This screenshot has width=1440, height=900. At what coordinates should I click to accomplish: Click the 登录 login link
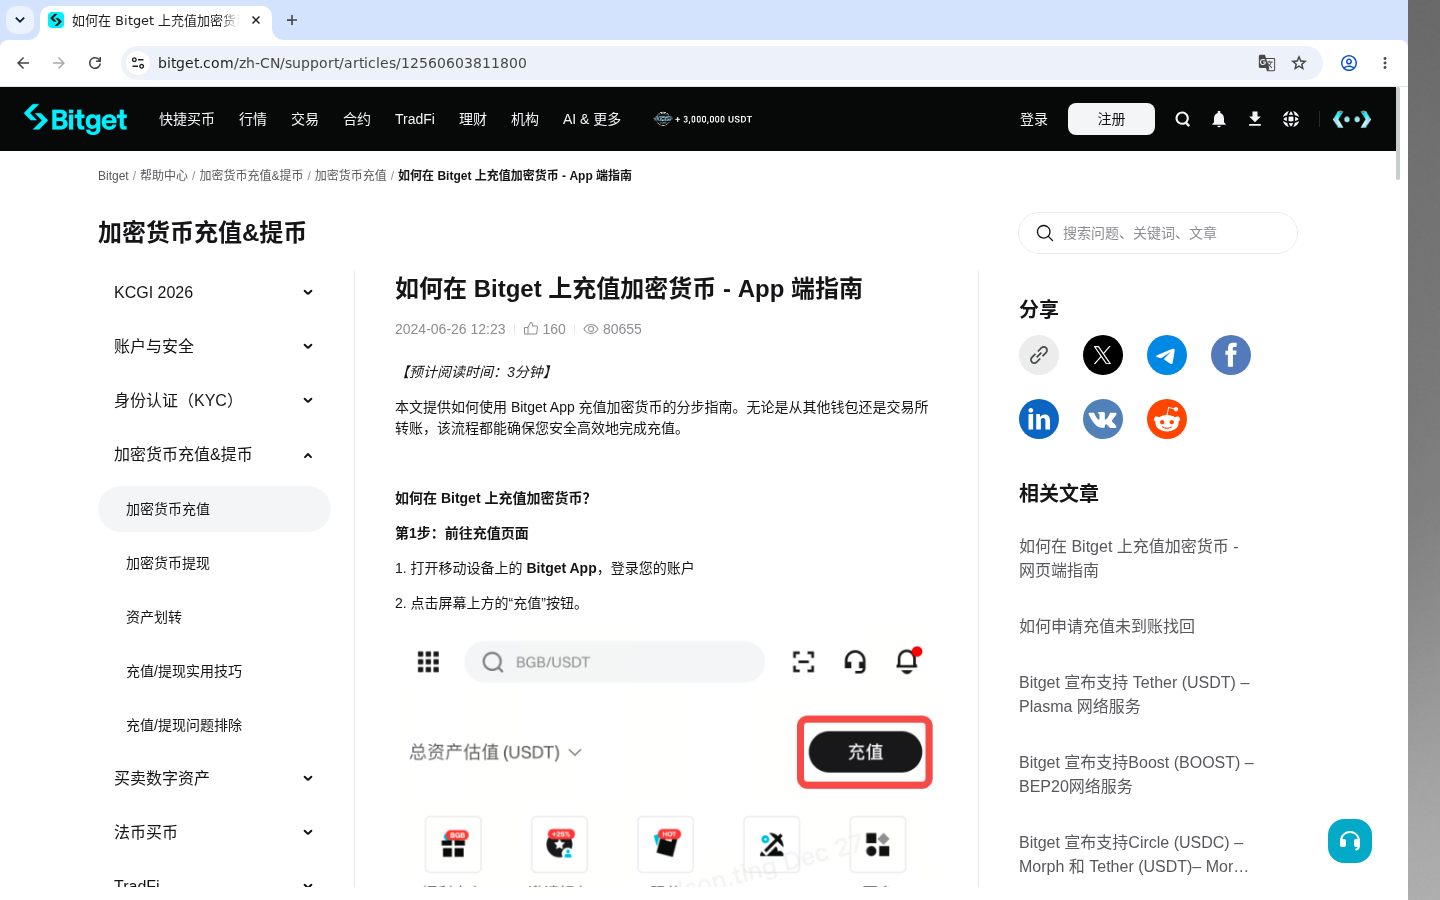1034,119
